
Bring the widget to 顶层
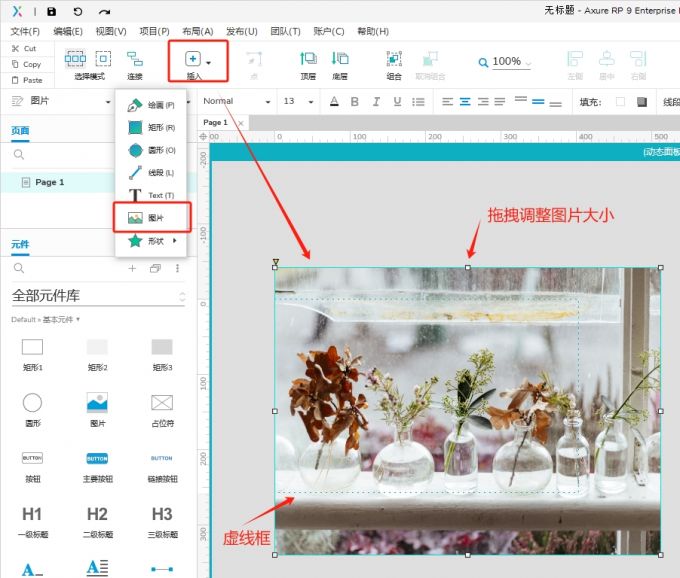point(308,64)
